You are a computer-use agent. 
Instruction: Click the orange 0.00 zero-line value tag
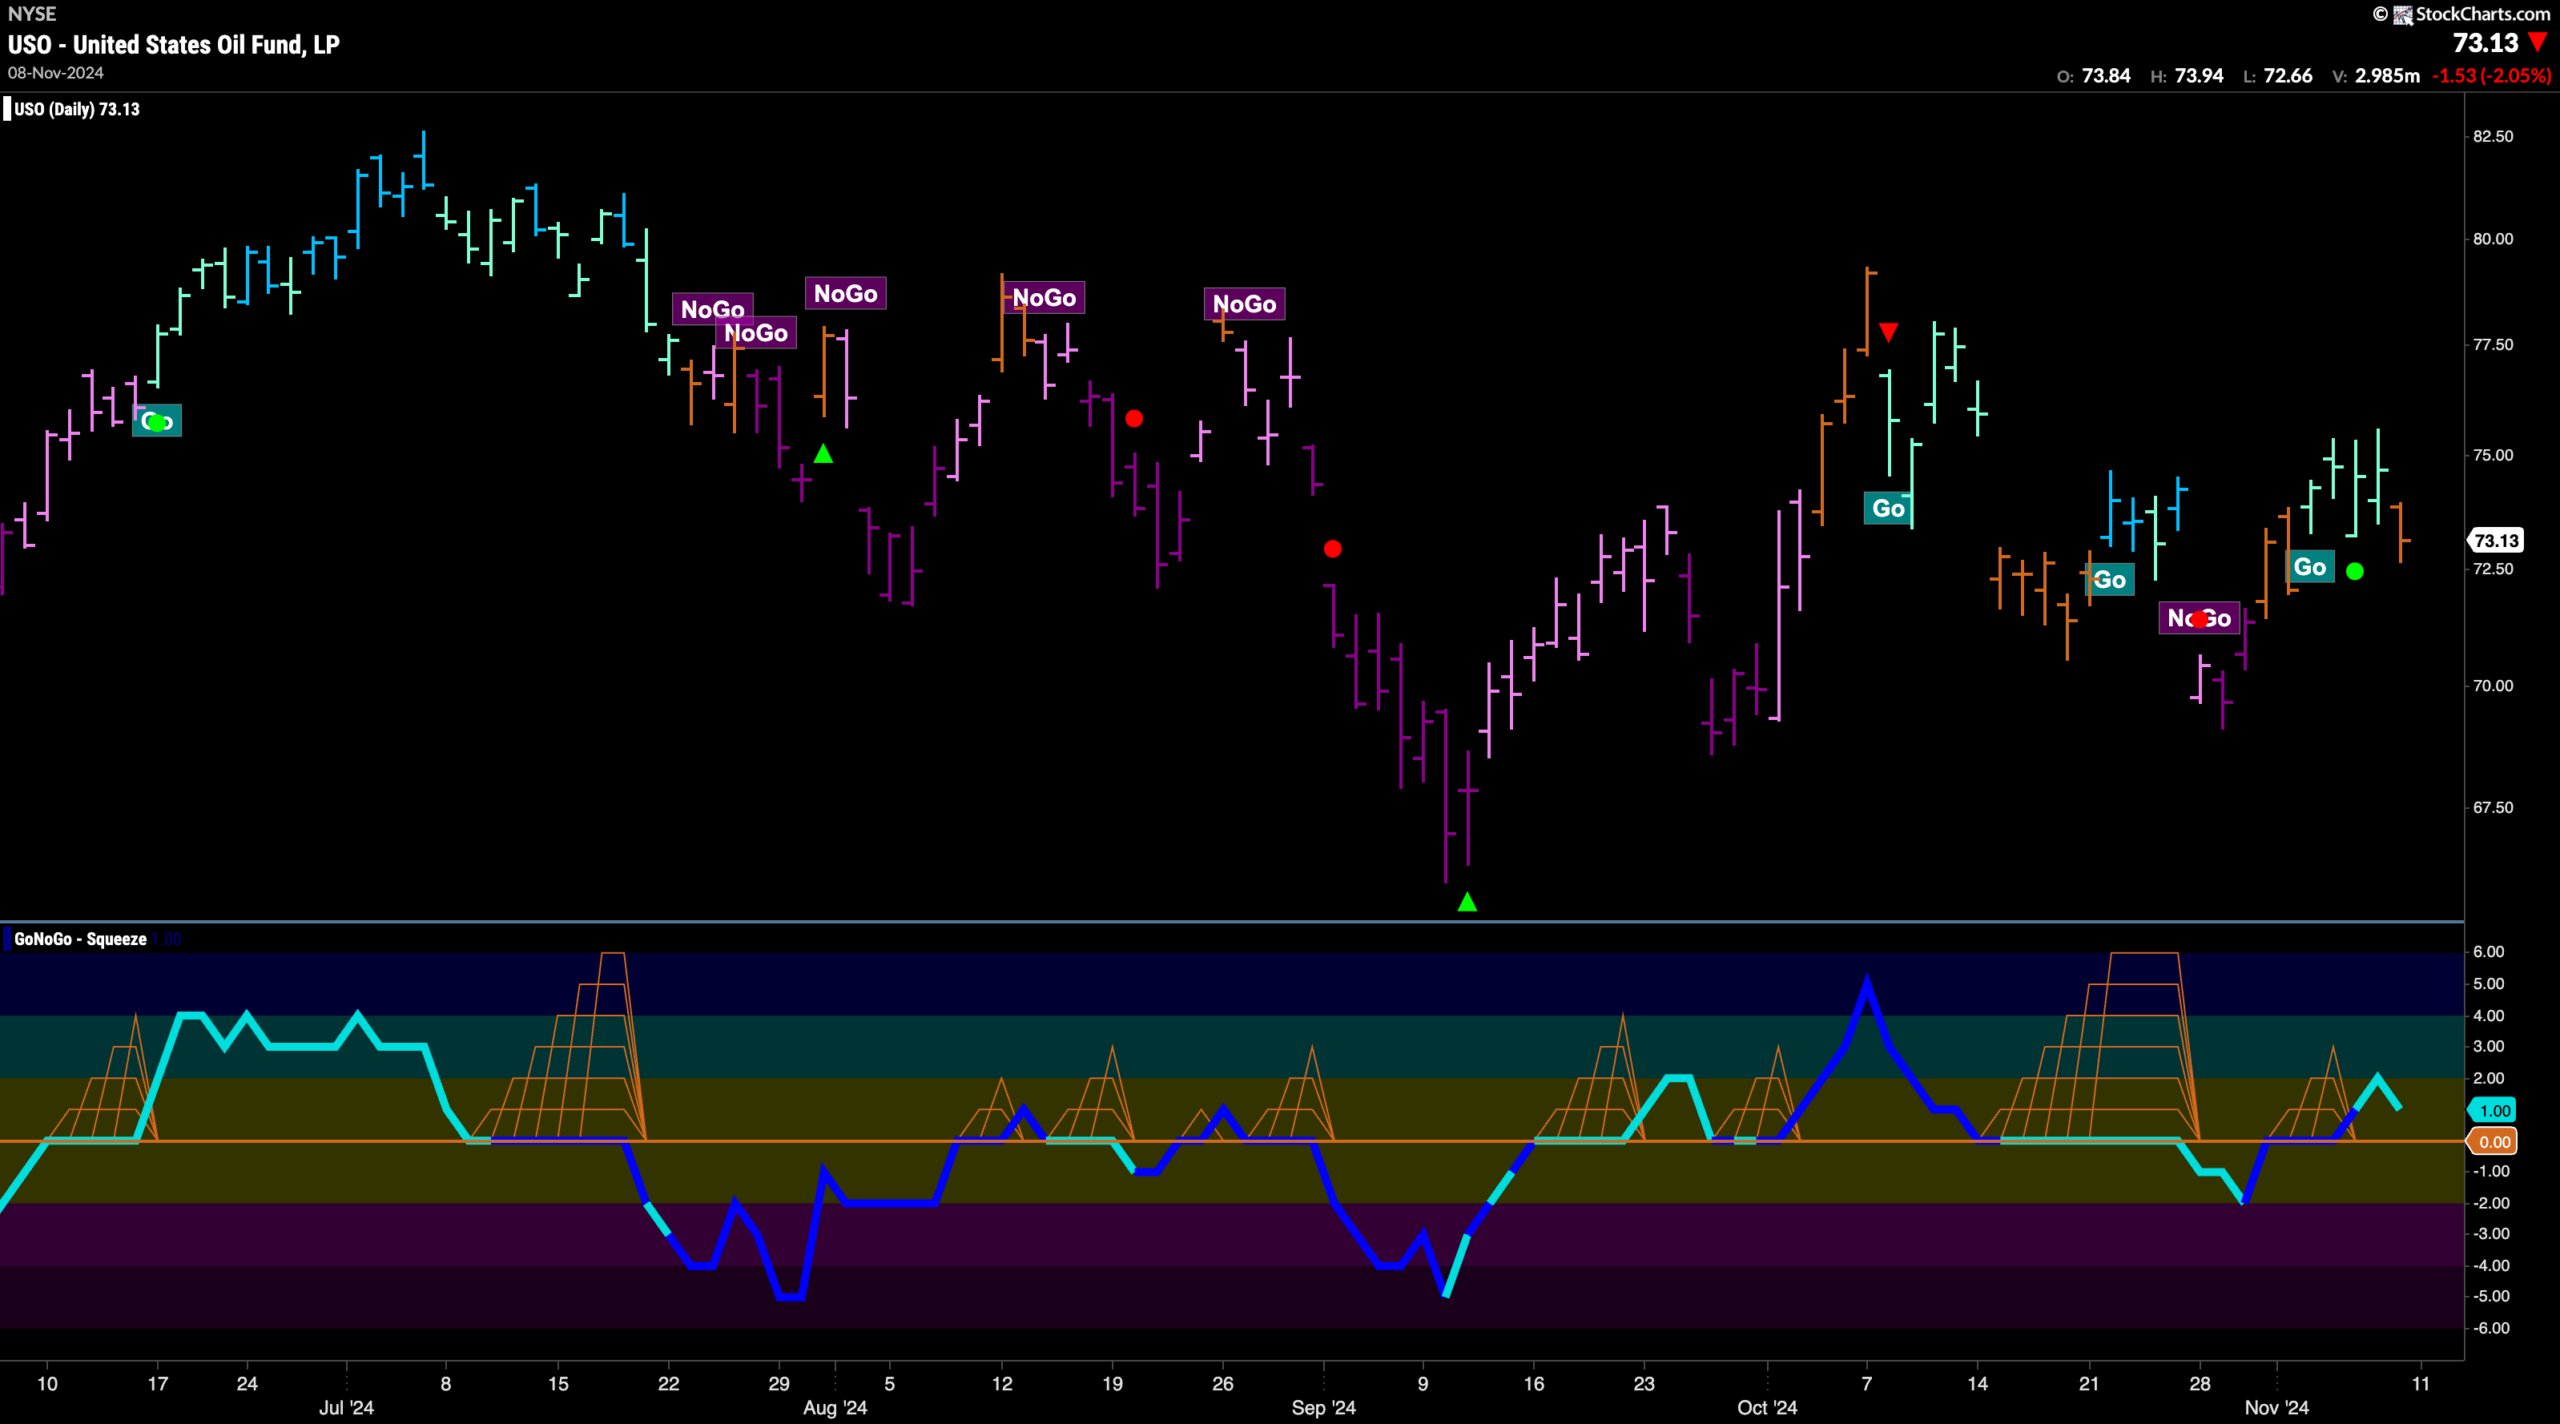(2494, 1142)
